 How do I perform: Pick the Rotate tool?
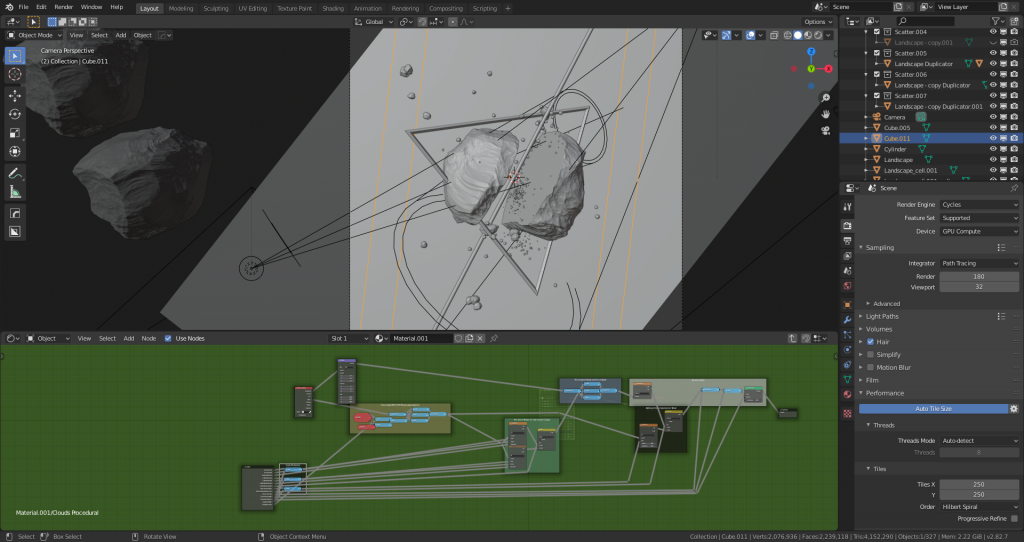coord(15,114)
